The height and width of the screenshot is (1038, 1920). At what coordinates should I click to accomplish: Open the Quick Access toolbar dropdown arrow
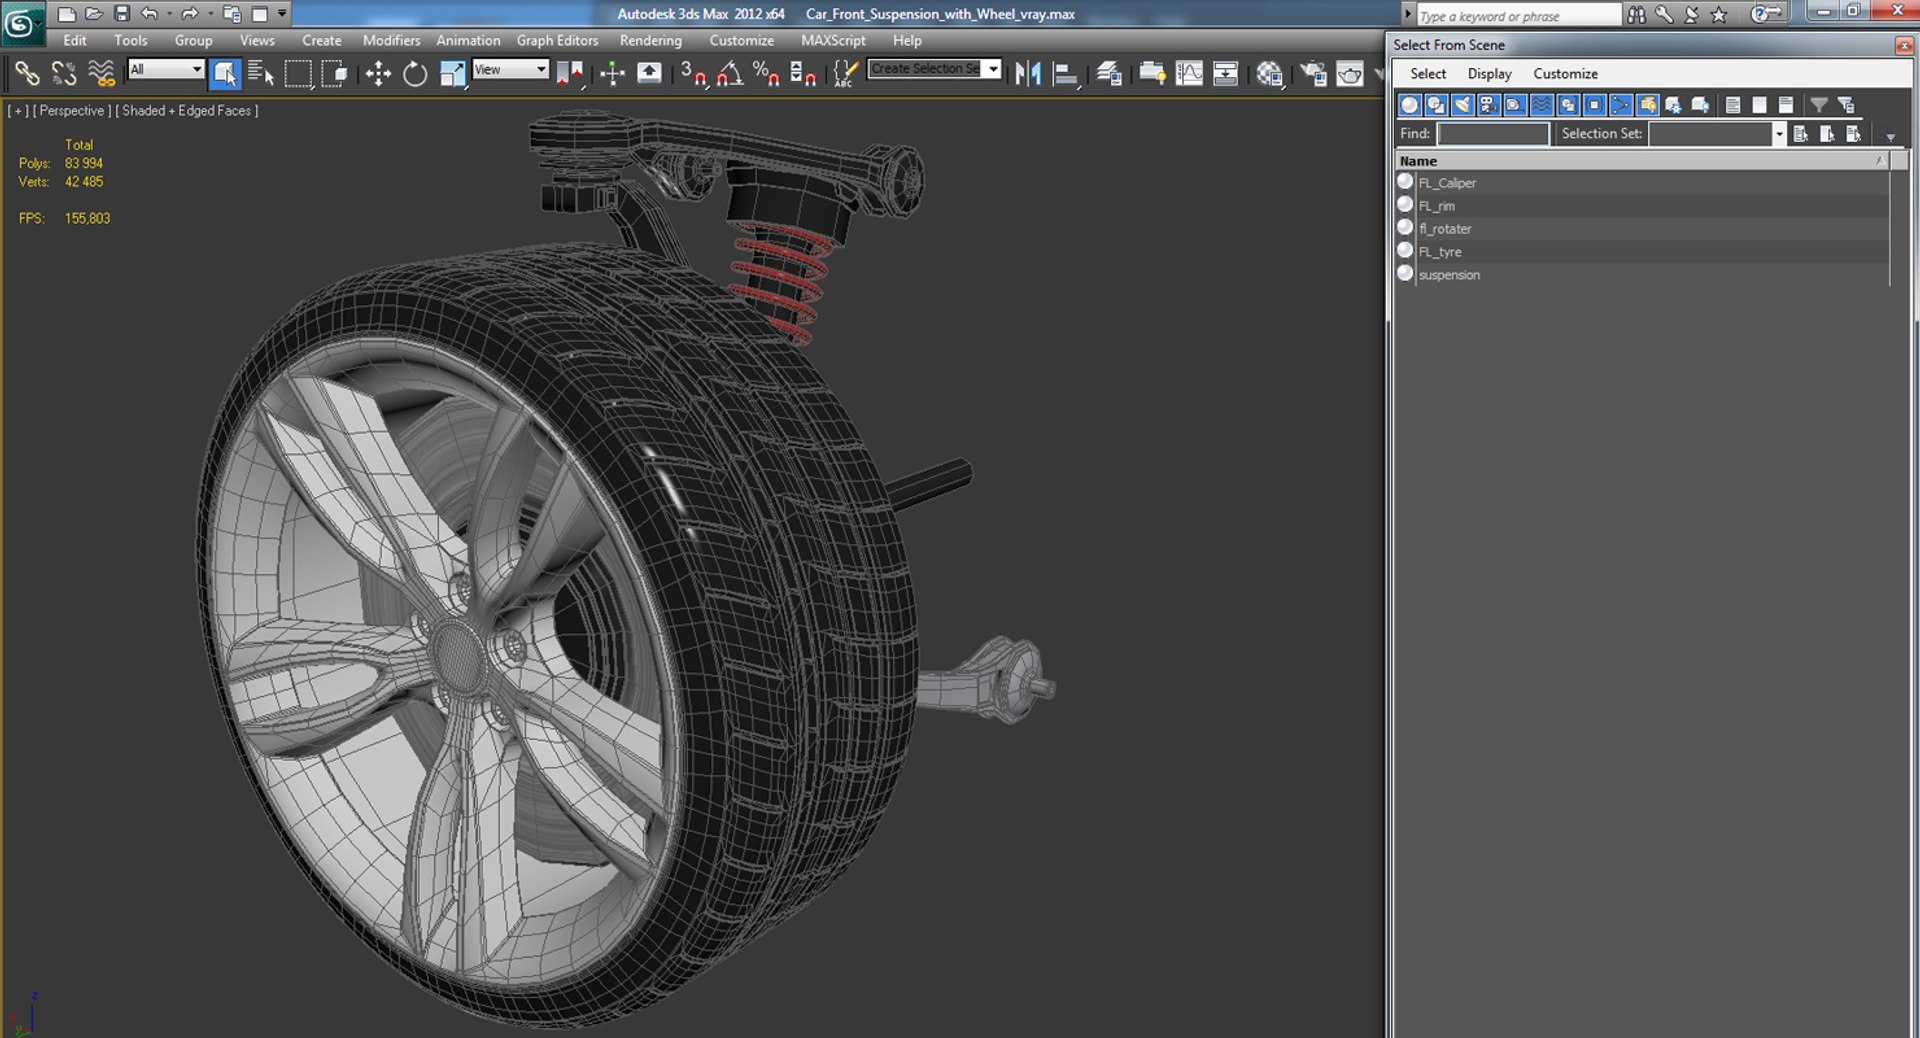[x=282, y=14]
